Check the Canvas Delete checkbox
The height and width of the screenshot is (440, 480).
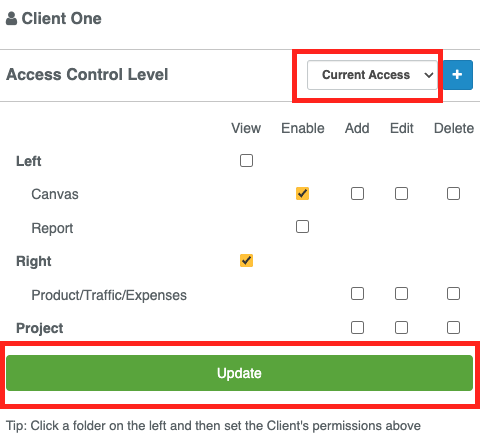point(453,194)
